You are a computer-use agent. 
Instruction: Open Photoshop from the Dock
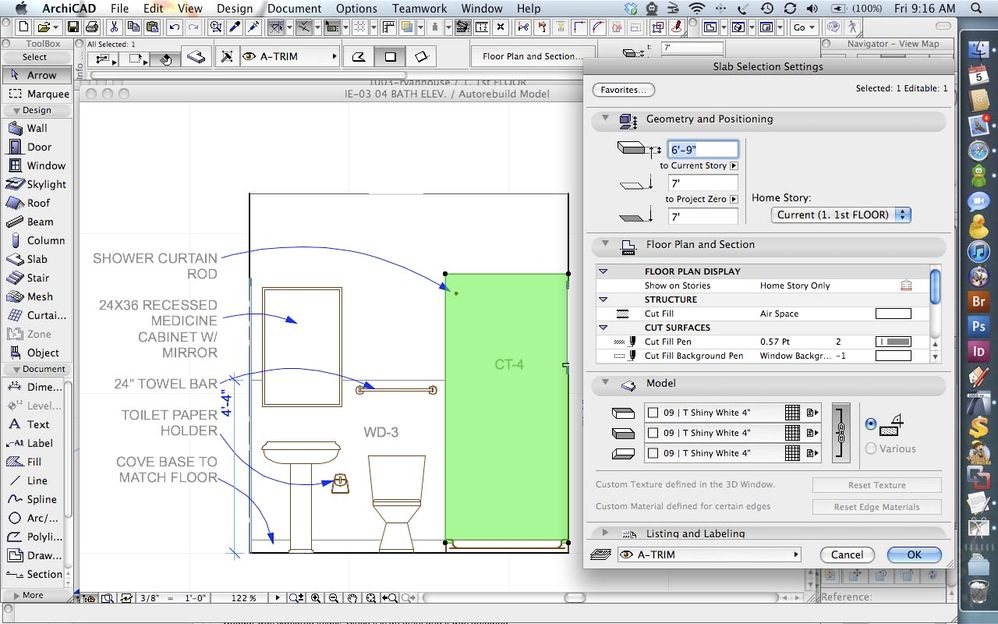[979, 326]
